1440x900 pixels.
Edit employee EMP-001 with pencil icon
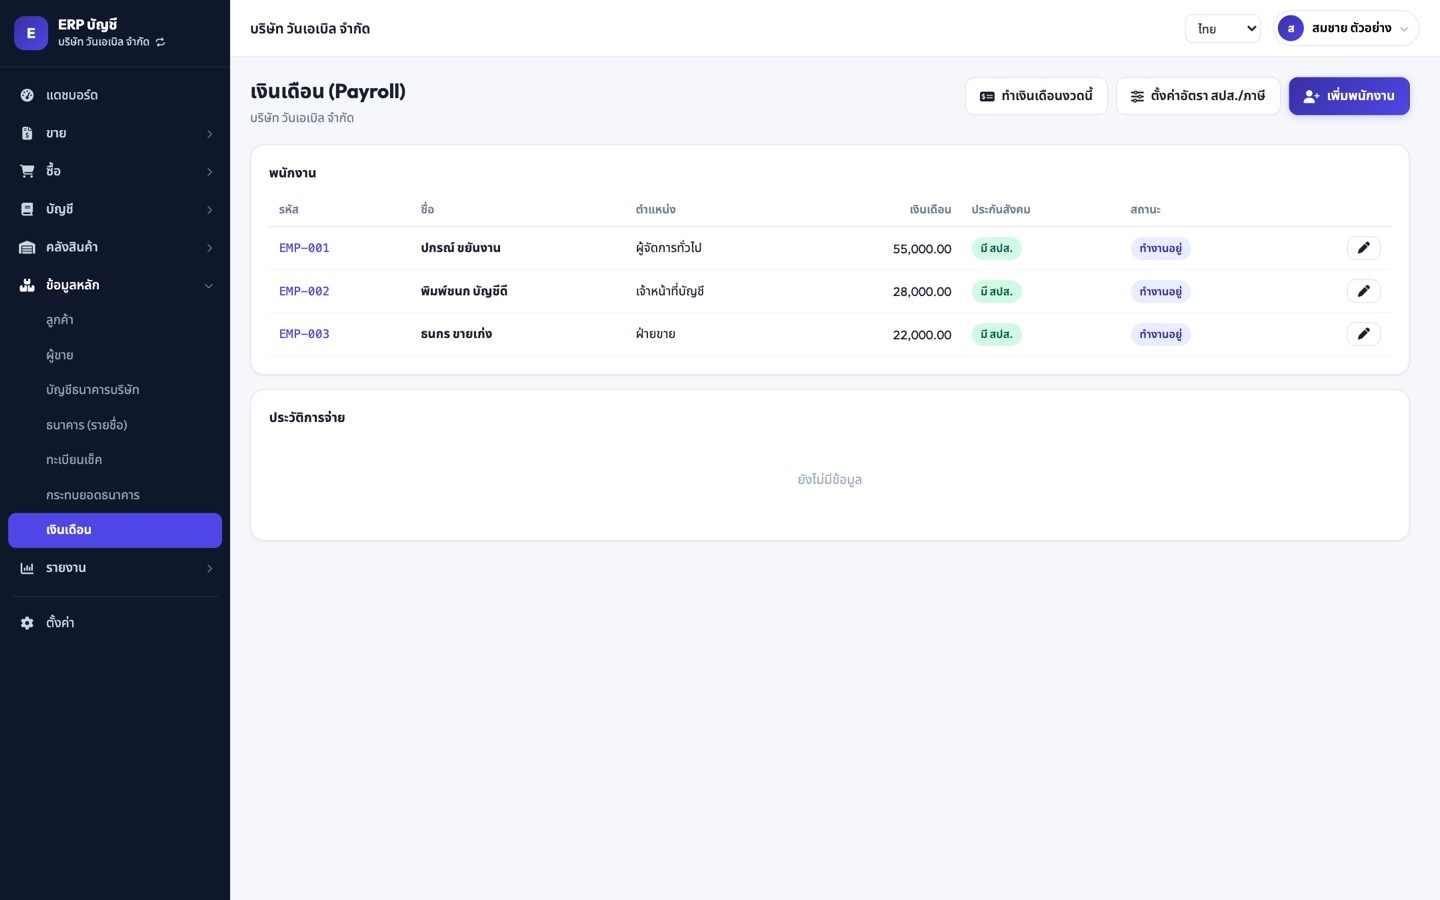click(x=1363, y=248)
